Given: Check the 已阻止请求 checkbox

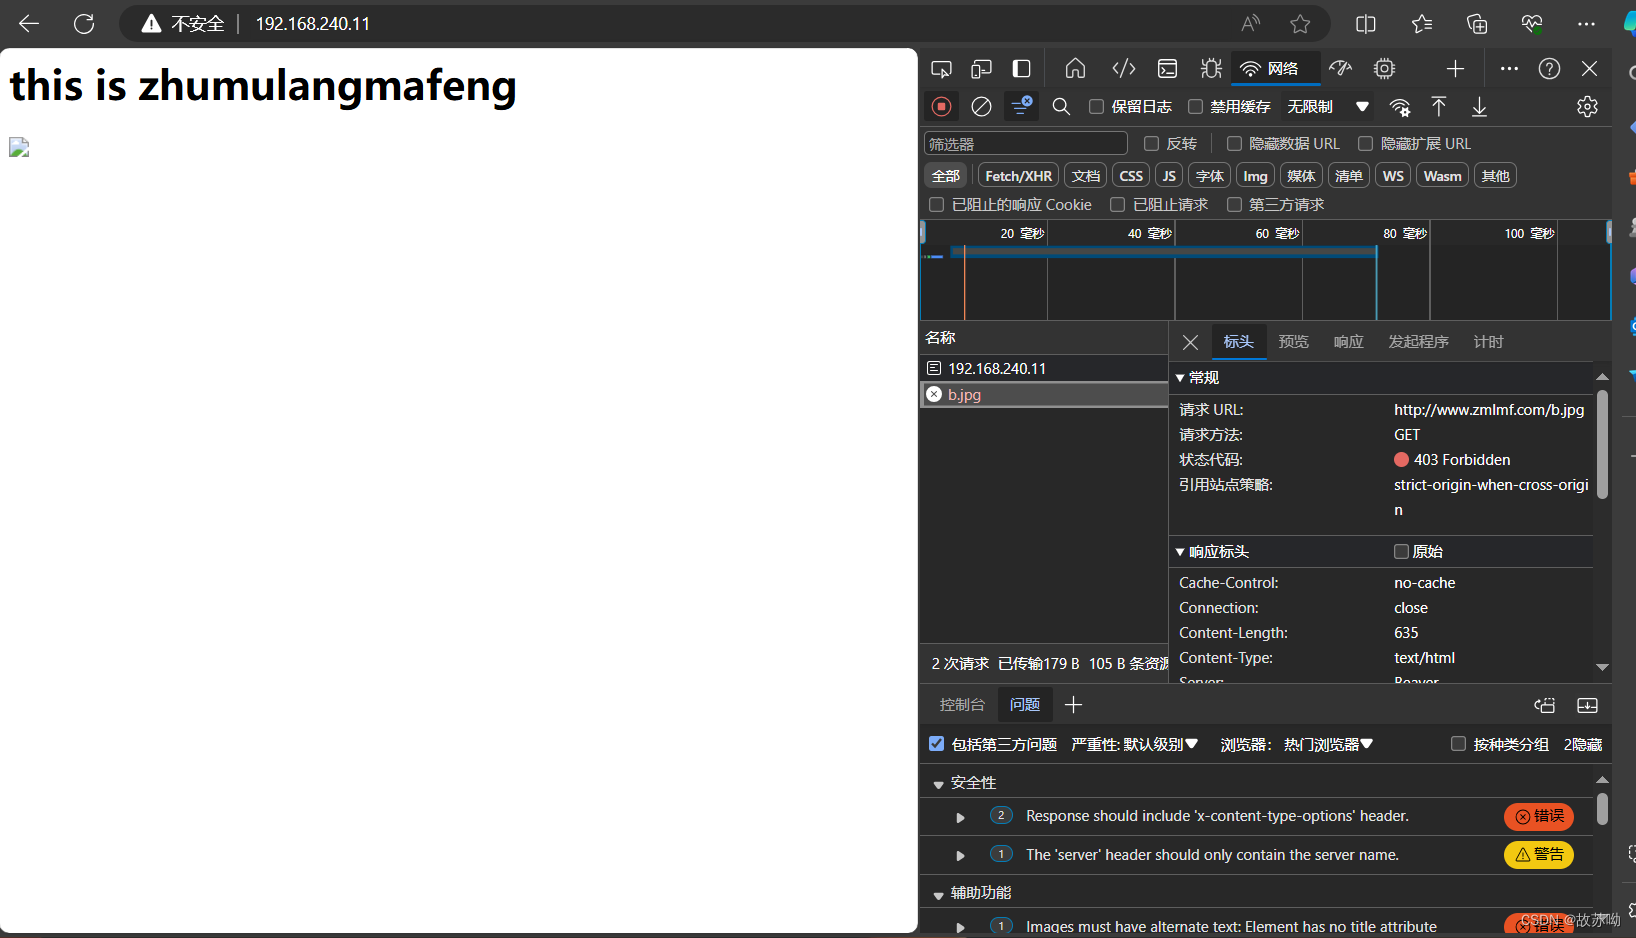Looking at the screenshot, I should pos(1118,204).
